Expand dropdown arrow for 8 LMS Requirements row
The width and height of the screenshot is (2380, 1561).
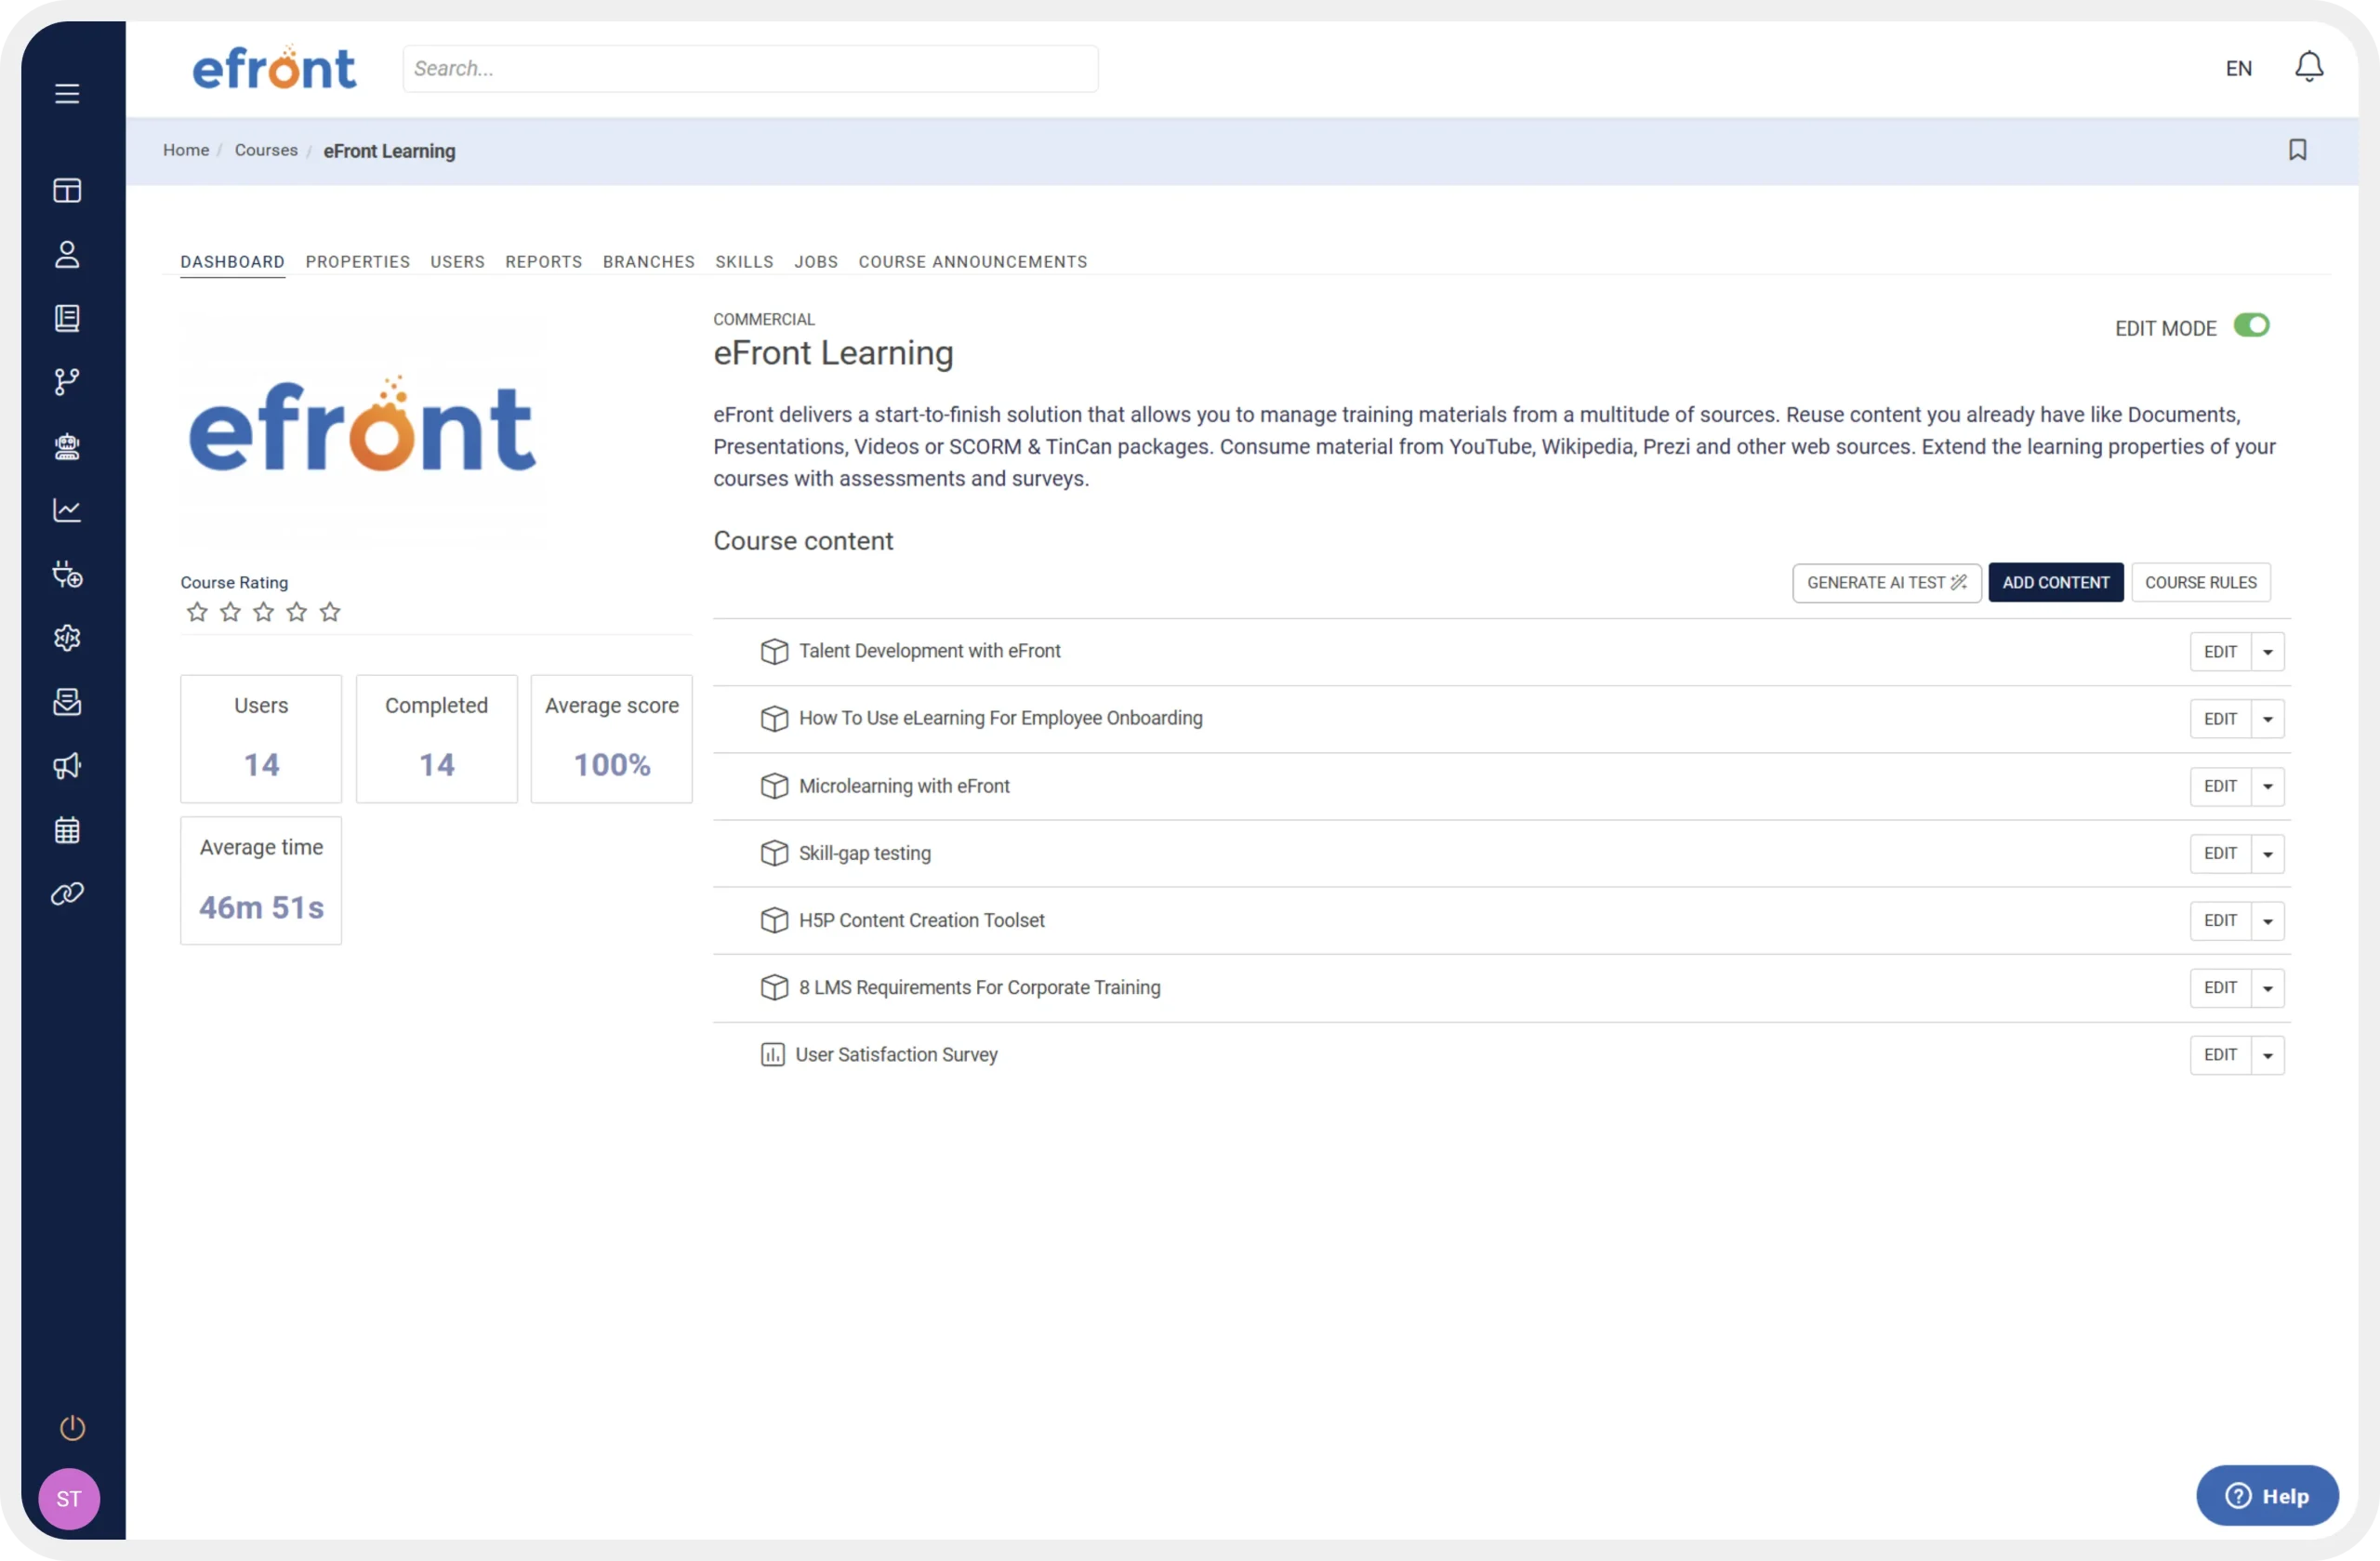point(2267,988)
